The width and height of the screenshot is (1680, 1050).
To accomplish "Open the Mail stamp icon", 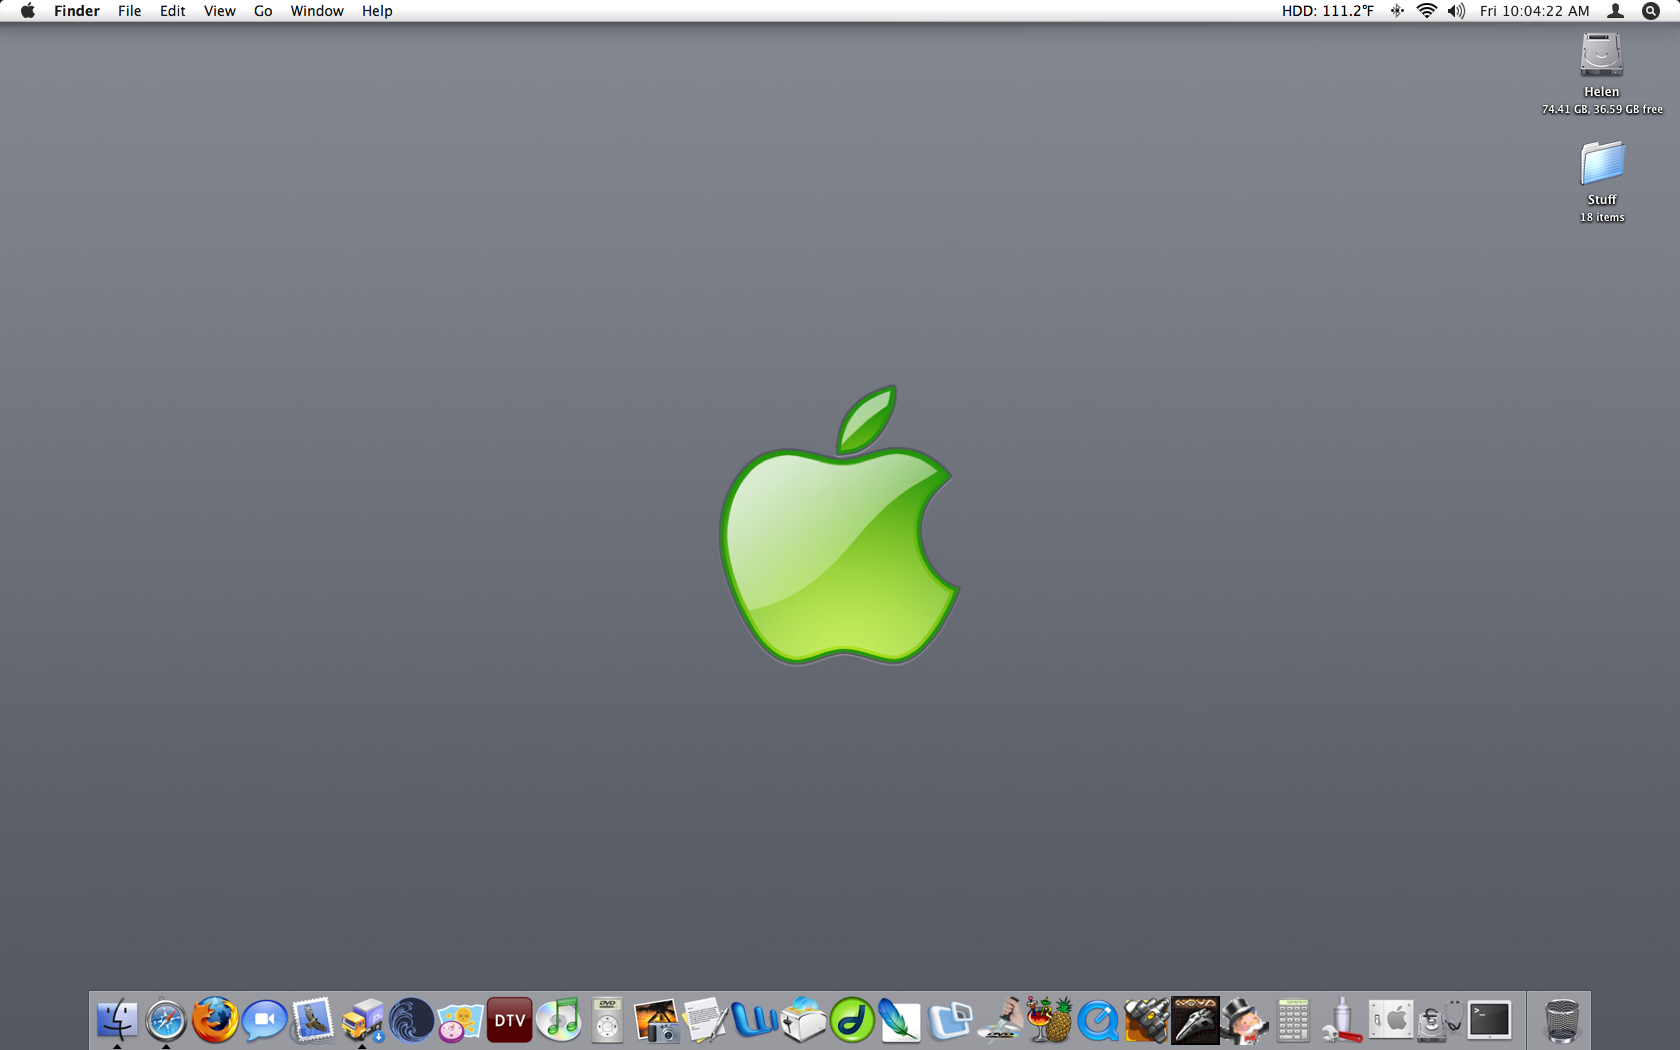I will [313, 1020].
